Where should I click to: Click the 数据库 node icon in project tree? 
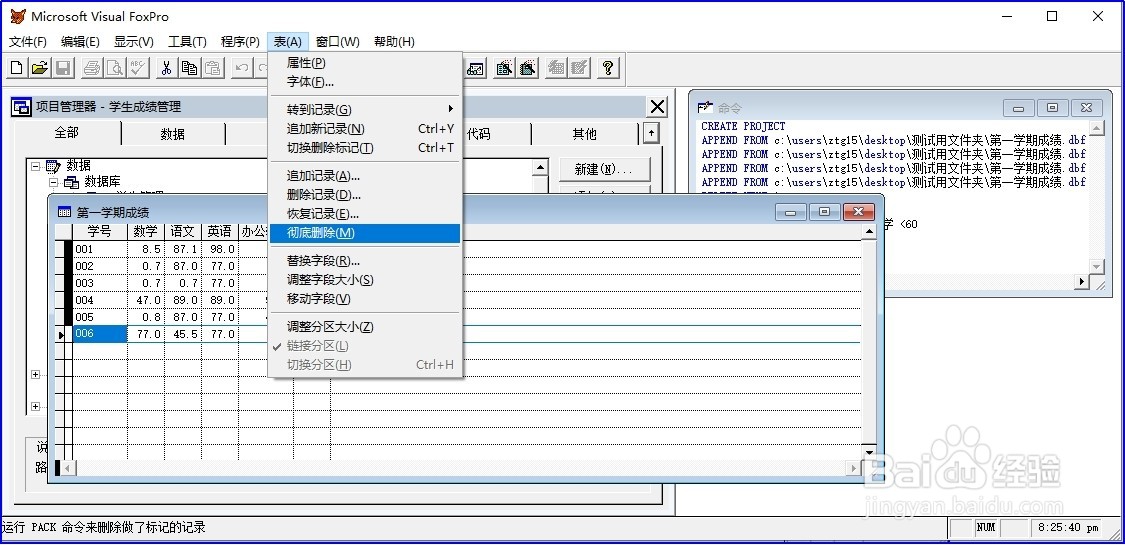pos(72,182)
